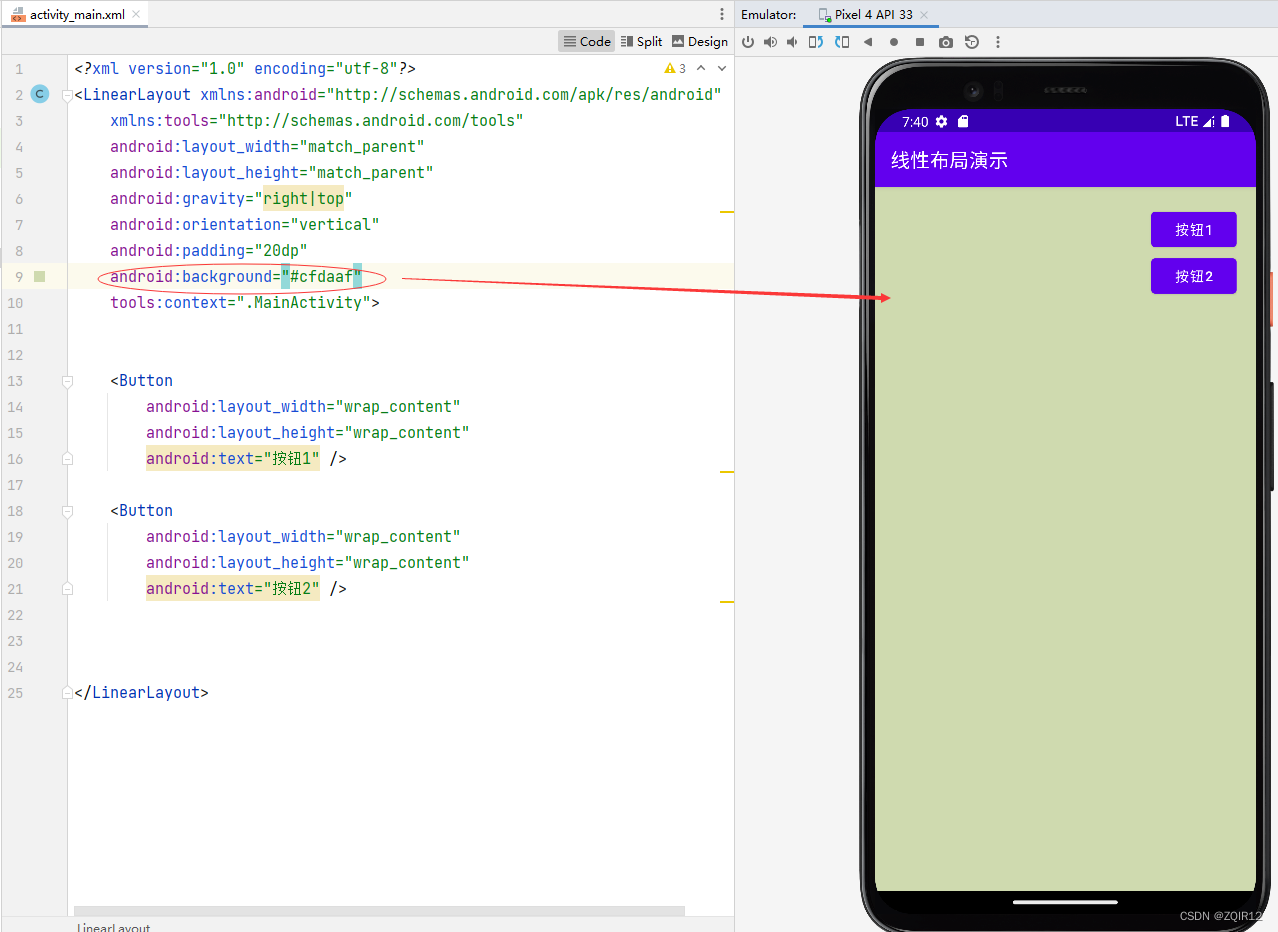Switch editor to Design view
The image size is (1278, 932).
coord(699,41)
